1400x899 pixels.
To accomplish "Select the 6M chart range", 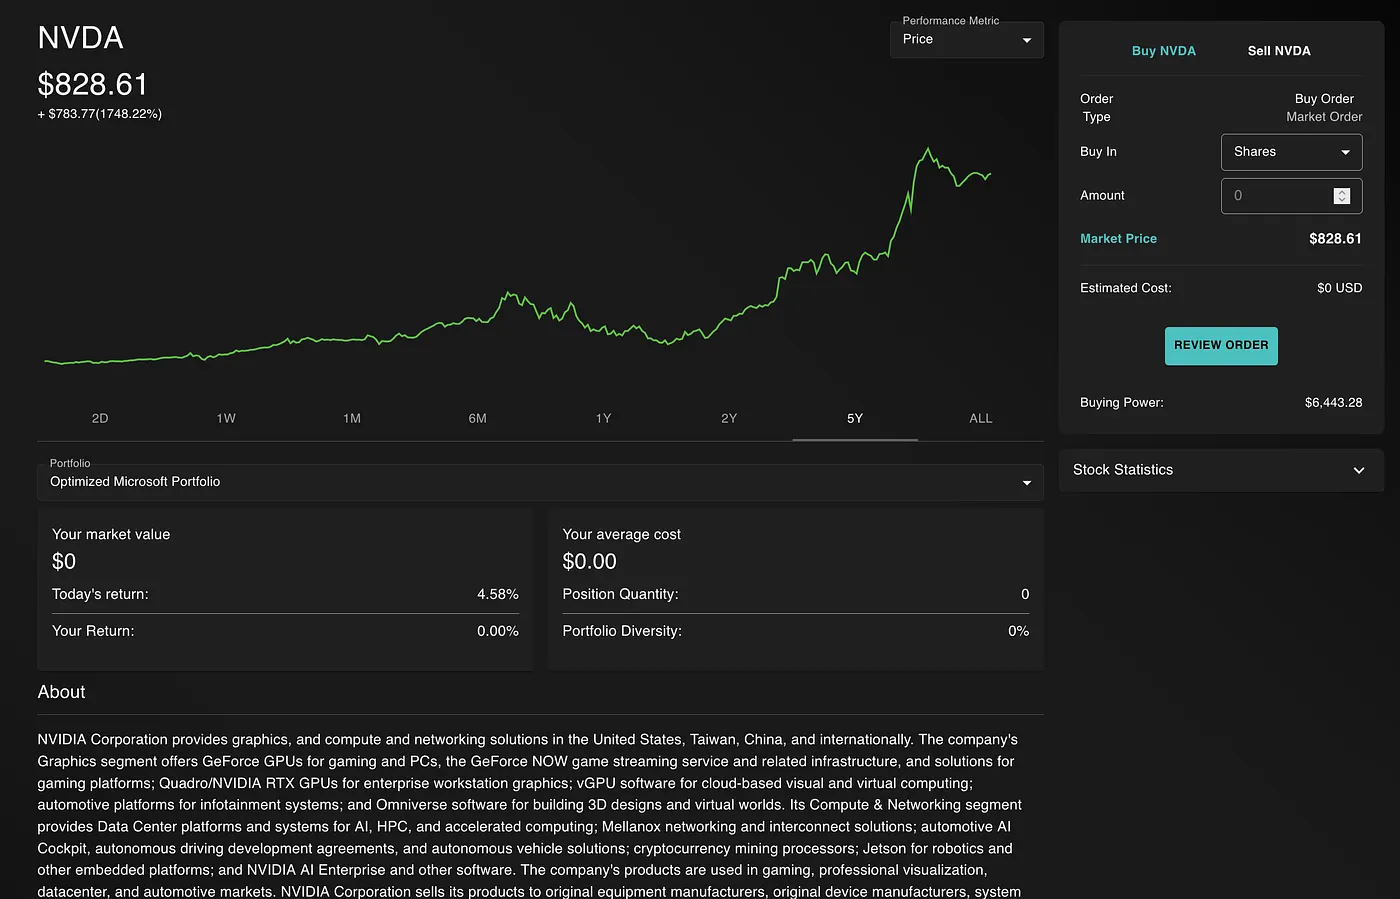I will pyautogui.click(x=478, y=419).
